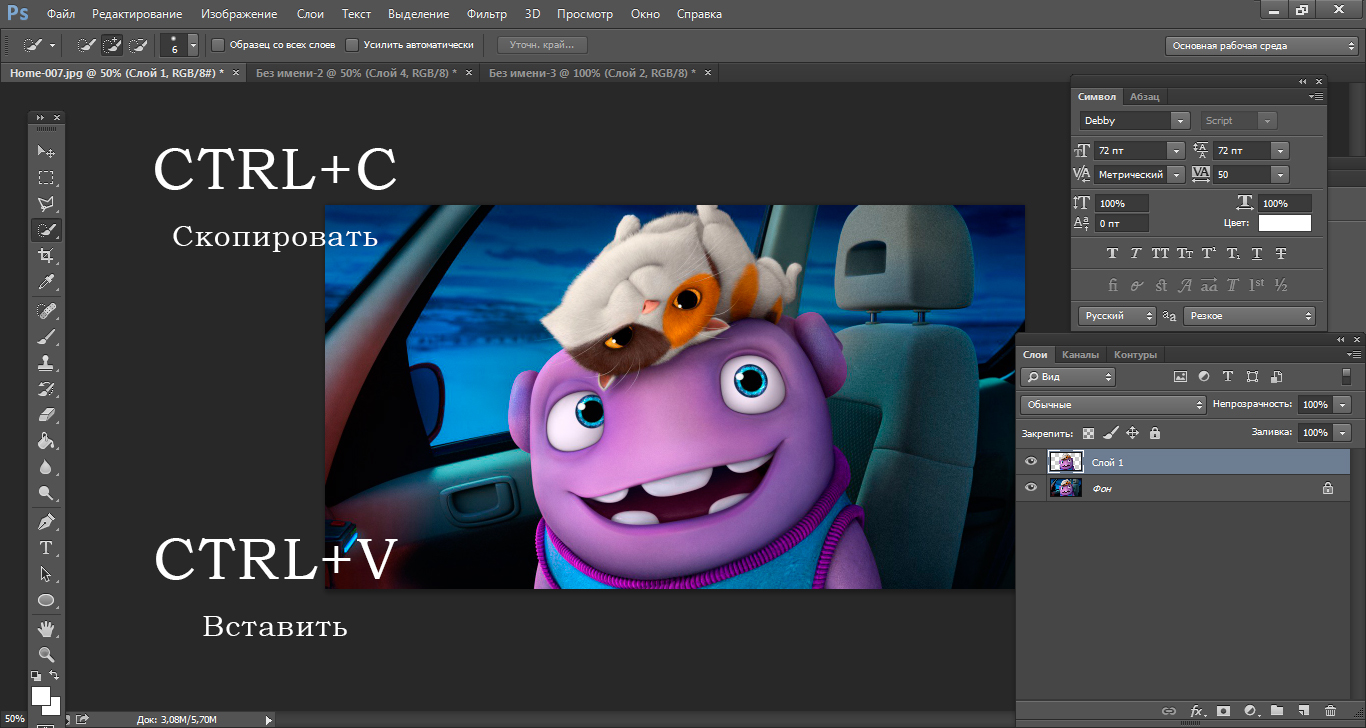1366x728 pixels.
Task: Select the Move tool
Action: (x=46, y=152)
